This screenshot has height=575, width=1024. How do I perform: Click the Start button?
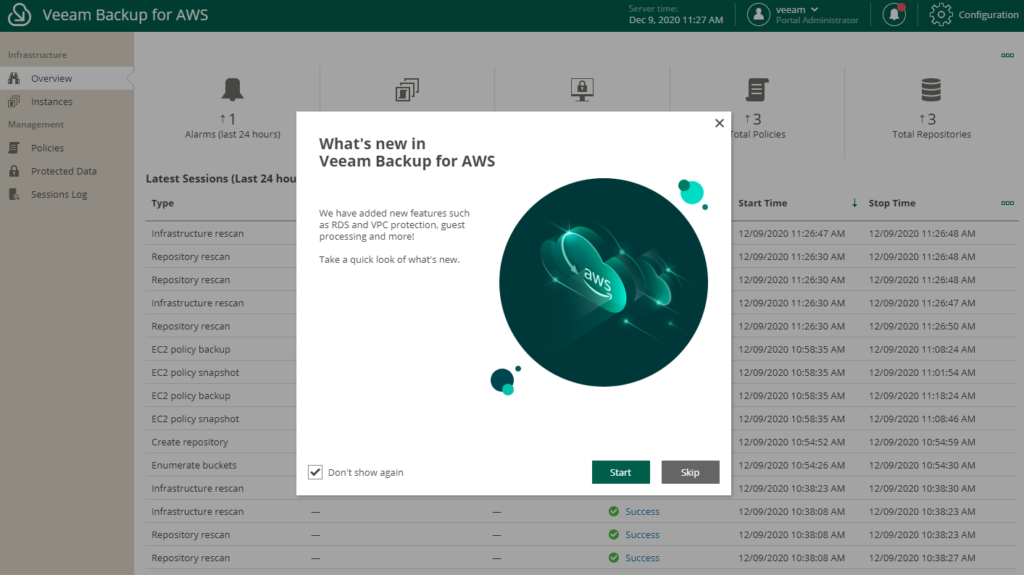point(620,472)
